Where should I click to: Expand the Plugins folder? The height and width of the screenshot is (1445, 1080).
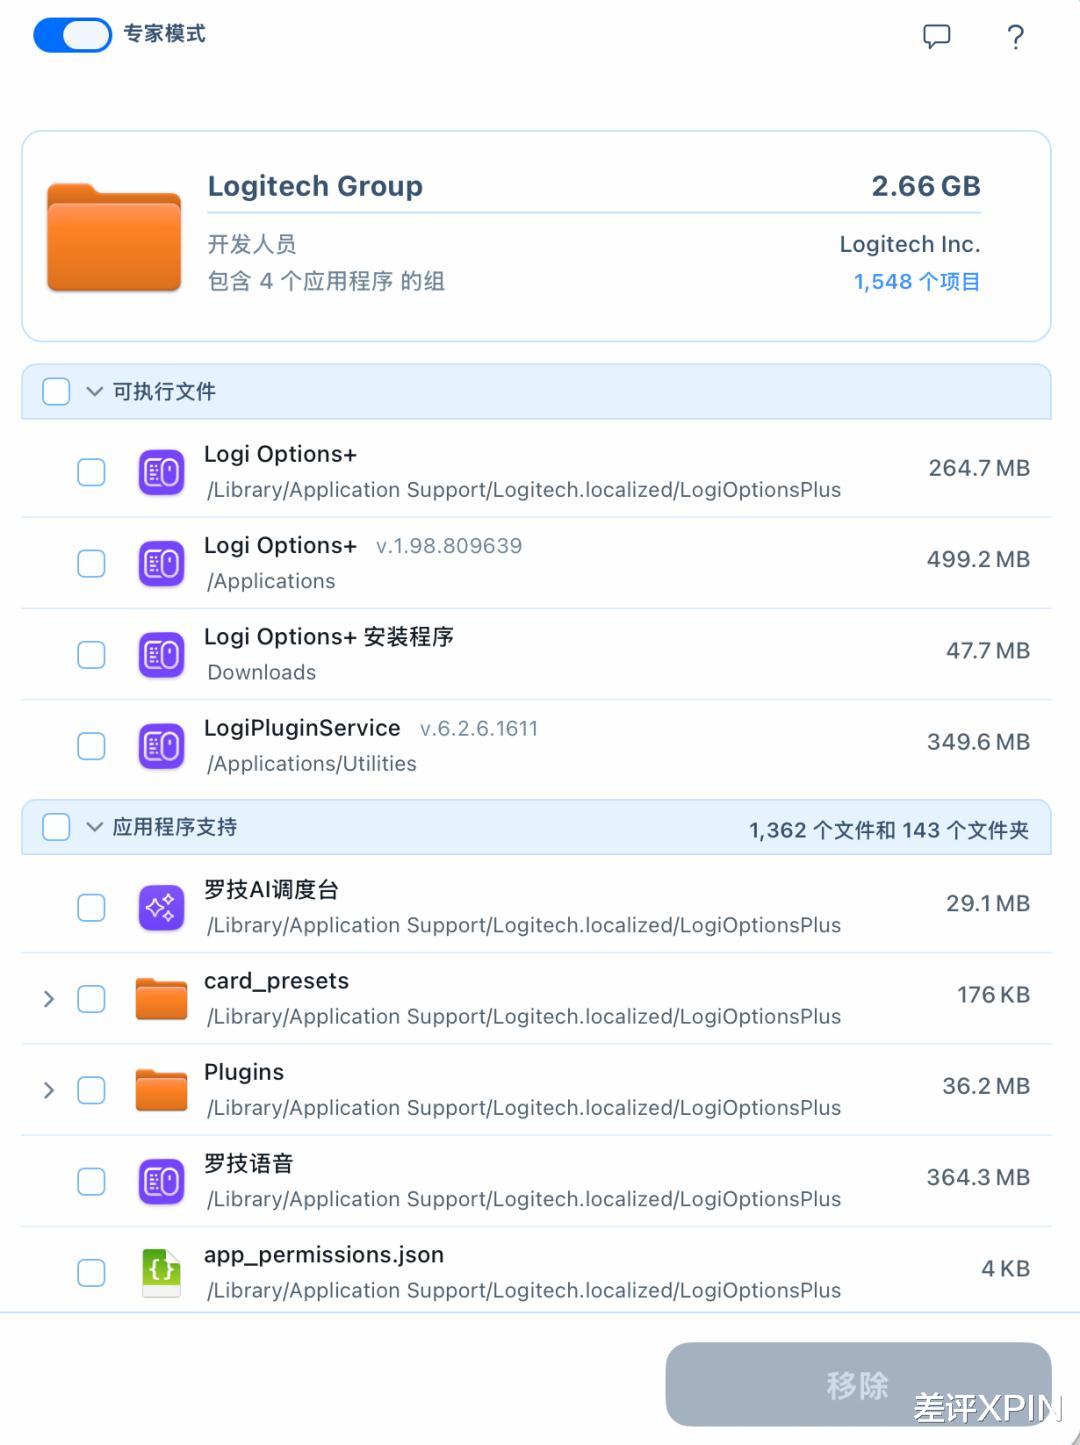tap(48, 1090)
